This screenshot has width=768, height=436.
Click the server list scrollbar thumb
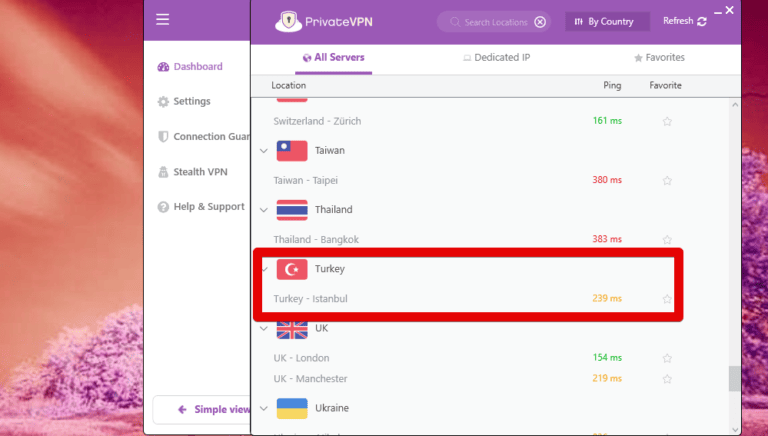click(x=735, y=378)
